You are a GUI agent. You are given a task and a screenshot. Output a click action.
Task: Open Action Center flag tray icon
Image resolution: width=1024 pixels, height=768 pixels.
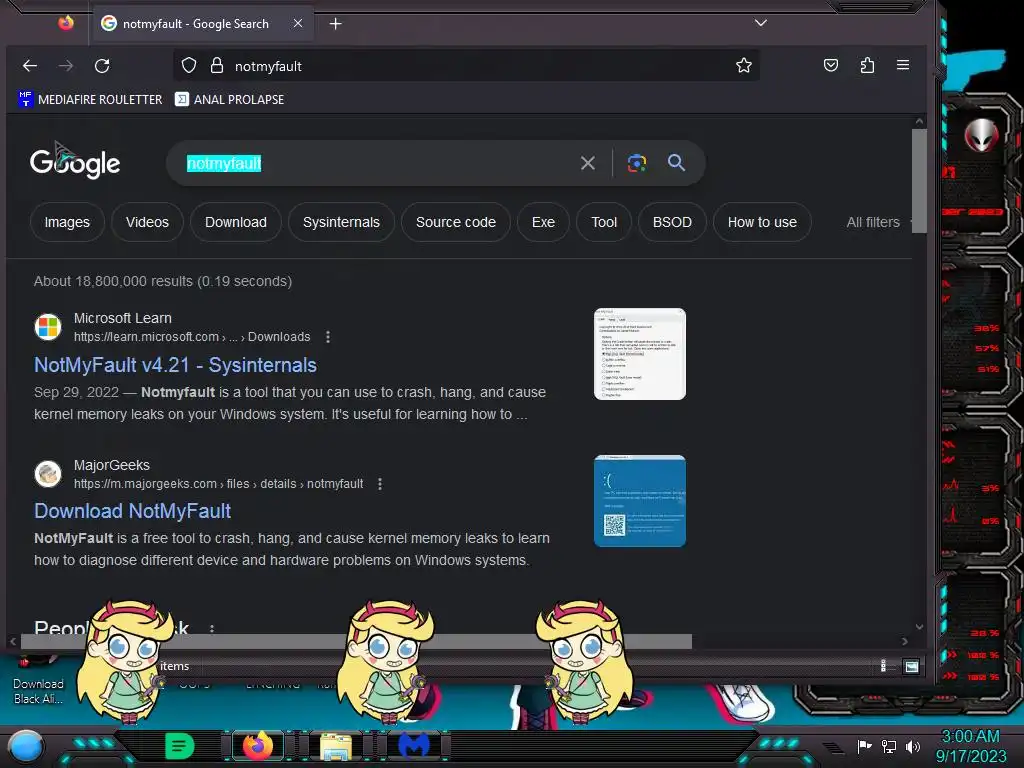tap(864, 746)
